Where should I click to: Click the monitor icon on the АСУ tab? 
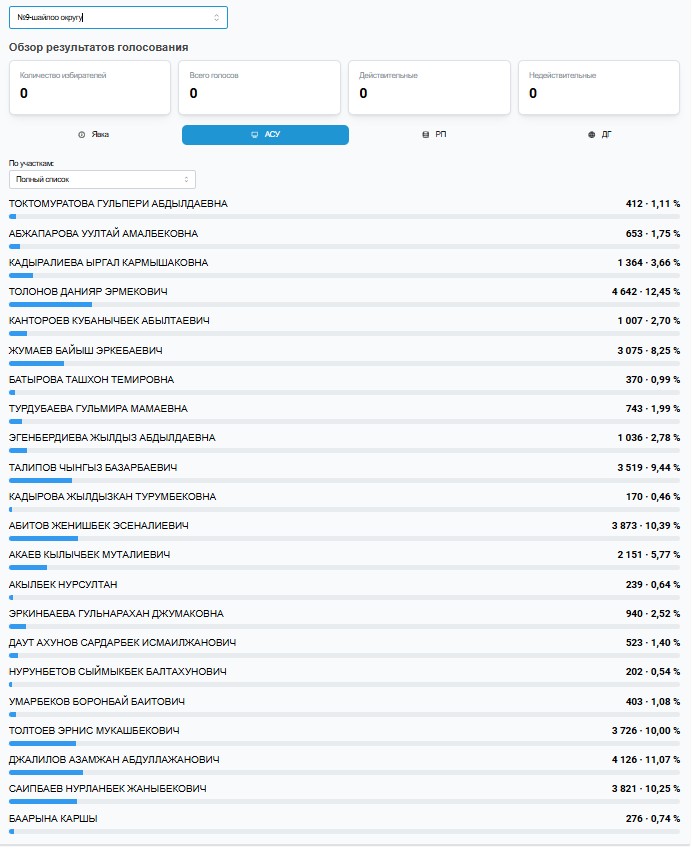[254, 134]
